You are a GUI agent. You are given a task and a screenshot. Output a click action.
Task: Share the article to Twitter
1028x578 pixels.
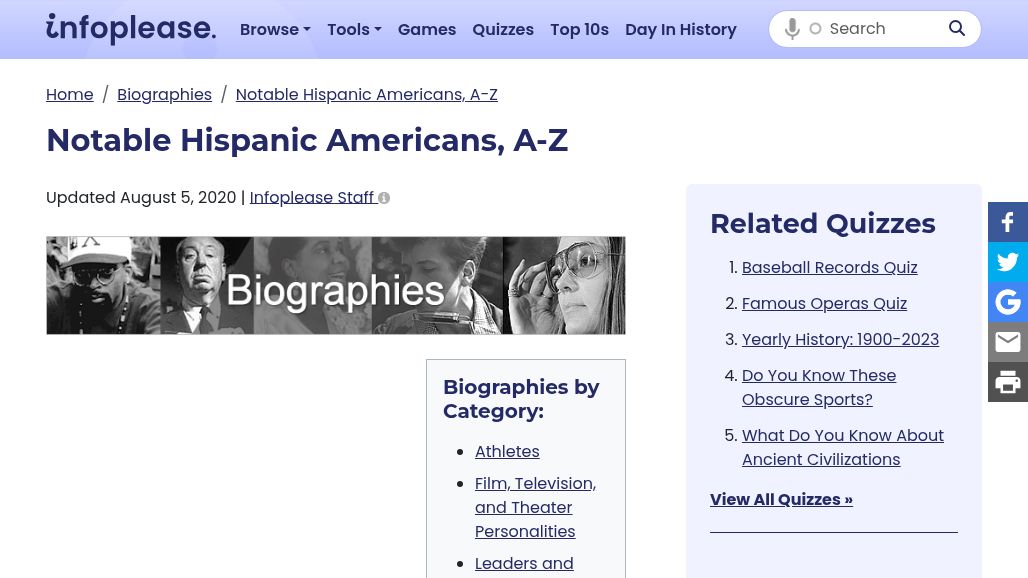[1007, 262]
